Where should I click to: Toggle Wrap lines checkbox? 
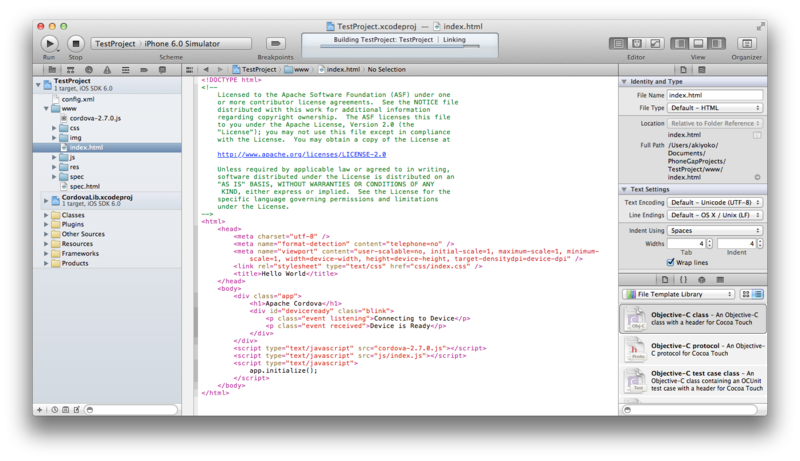pos(670,262)
